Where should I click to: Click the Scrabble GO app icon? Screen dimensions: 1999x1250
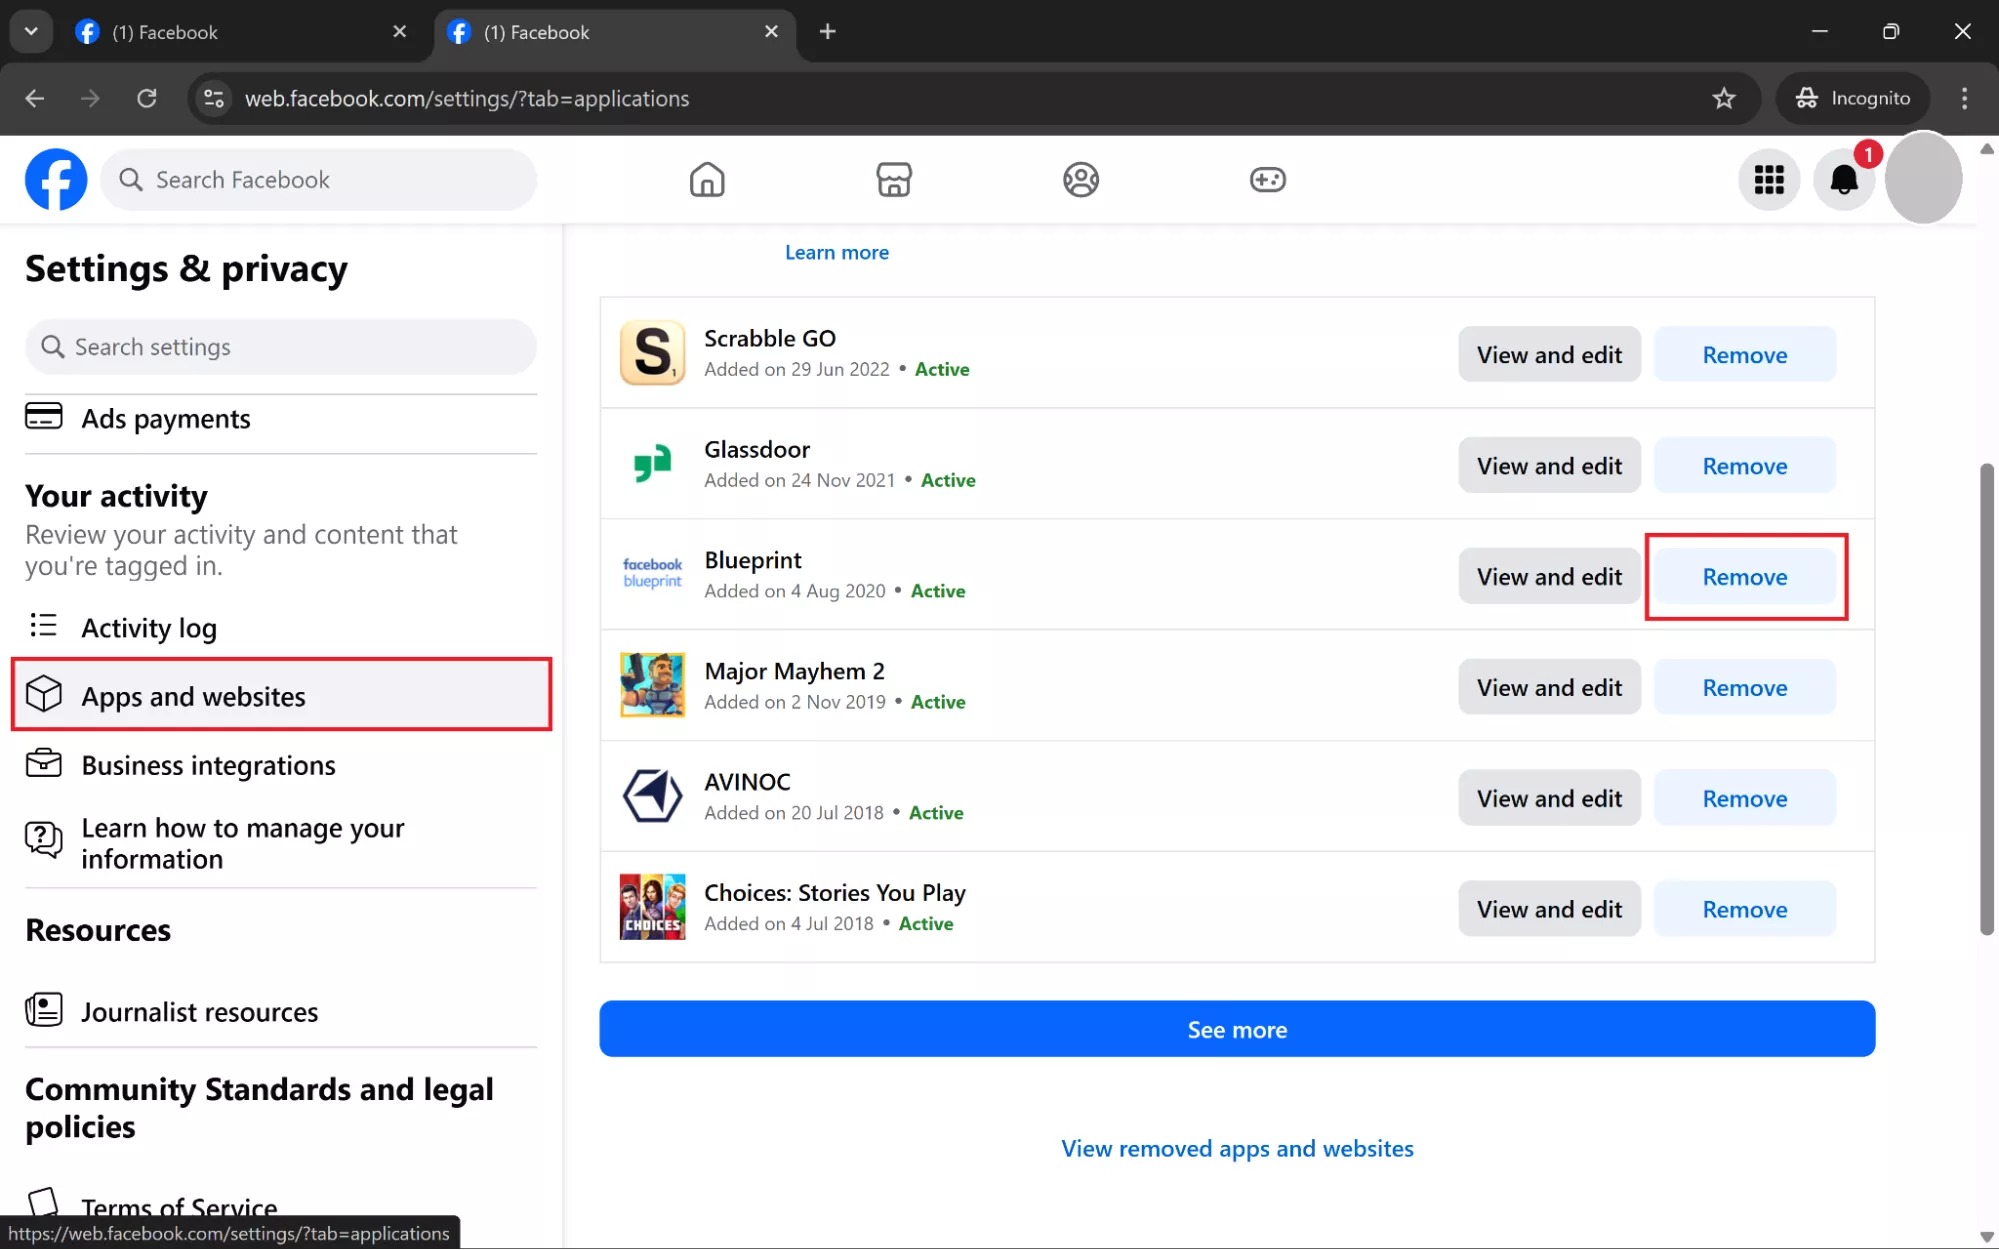coord(652,353)
